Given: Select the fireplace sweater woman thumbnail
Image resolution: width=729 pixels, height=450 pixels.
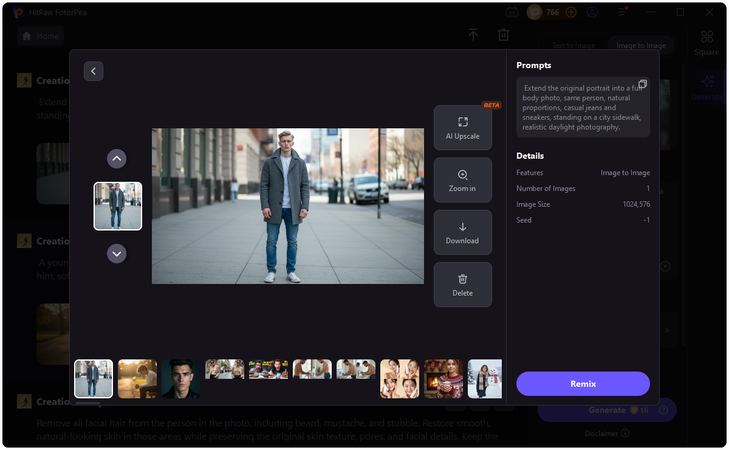Looking at the screenshot, I should (x=443, y=379).
